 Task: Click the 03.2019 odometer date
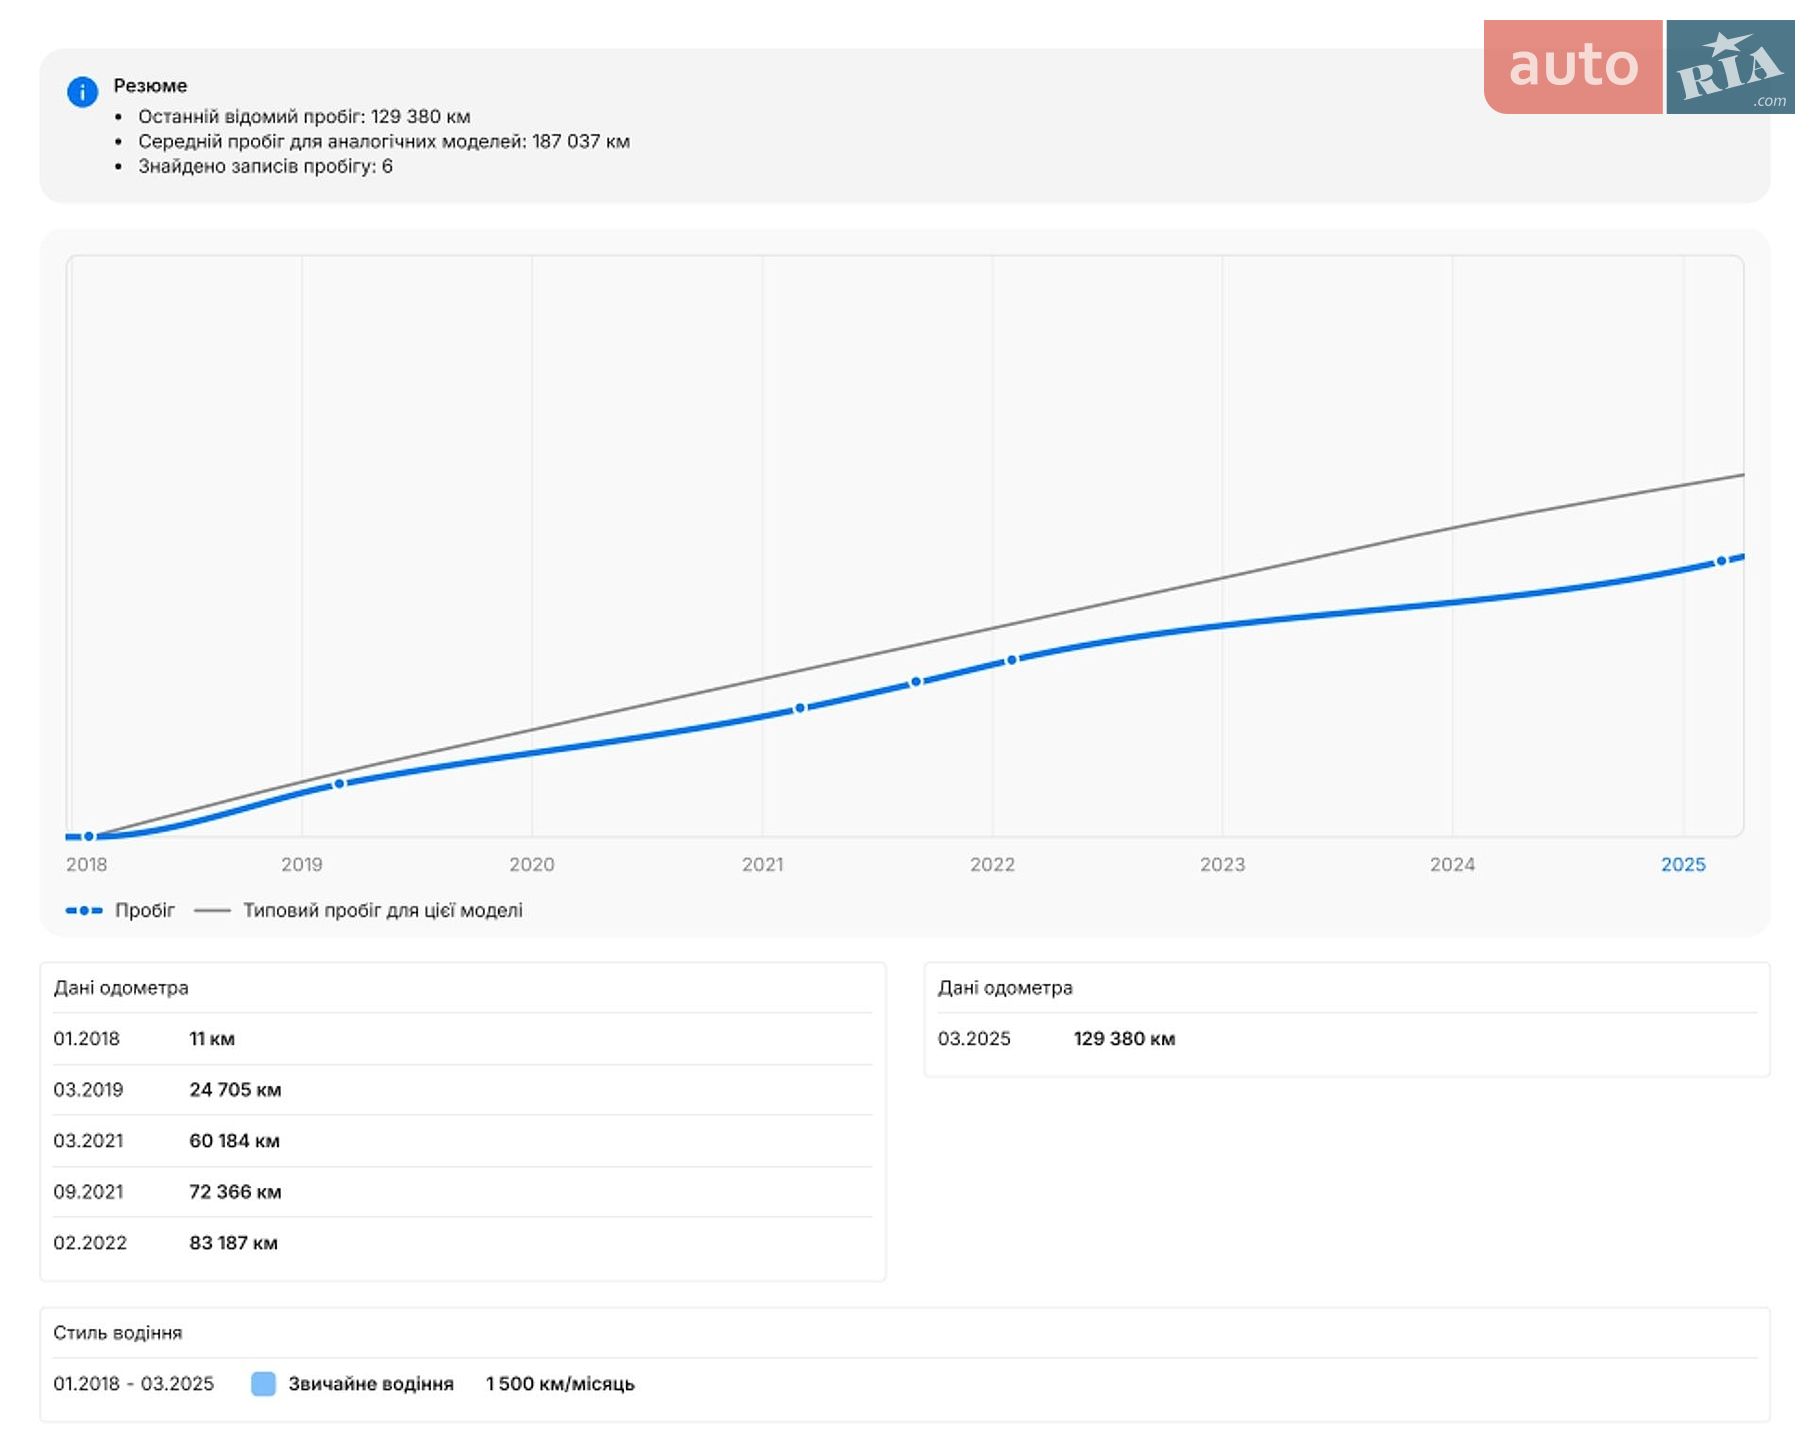click(x=88, y=1090)
